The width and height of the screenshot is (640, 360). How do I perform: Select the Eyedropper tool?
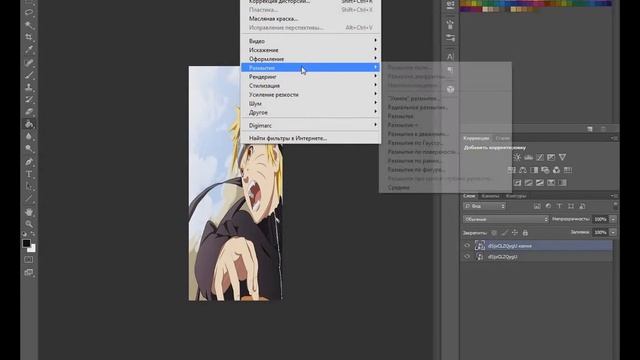click(29, 49)
